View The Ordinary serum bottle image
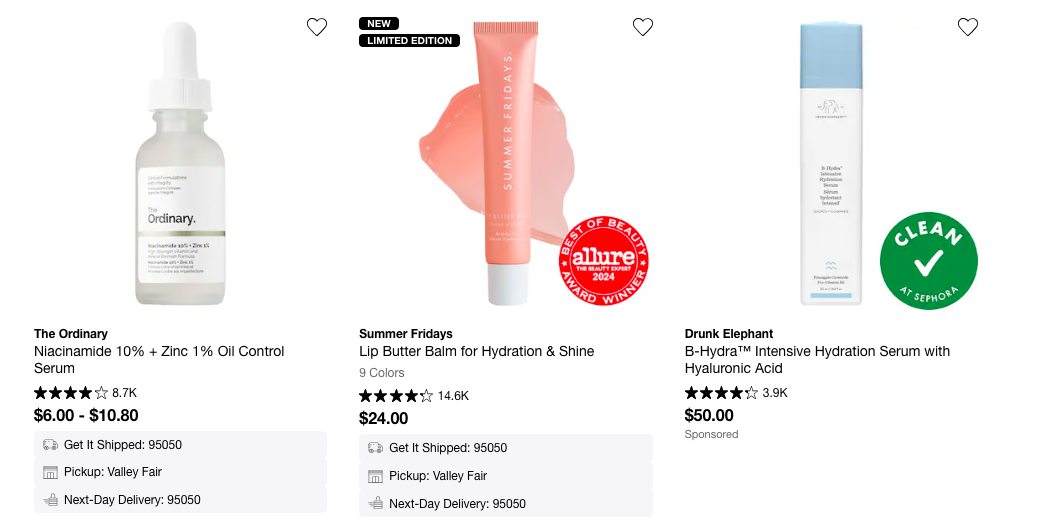 point(180,165)
